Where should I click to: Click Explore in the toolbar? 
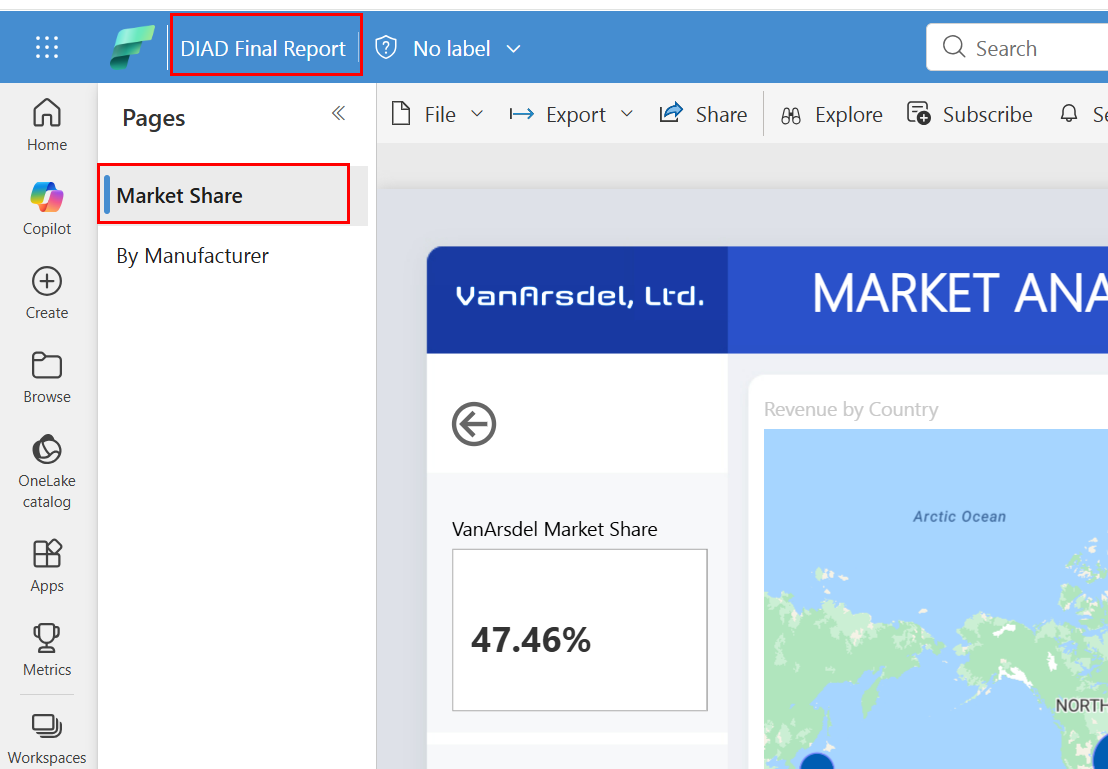(x=832, y=115)
